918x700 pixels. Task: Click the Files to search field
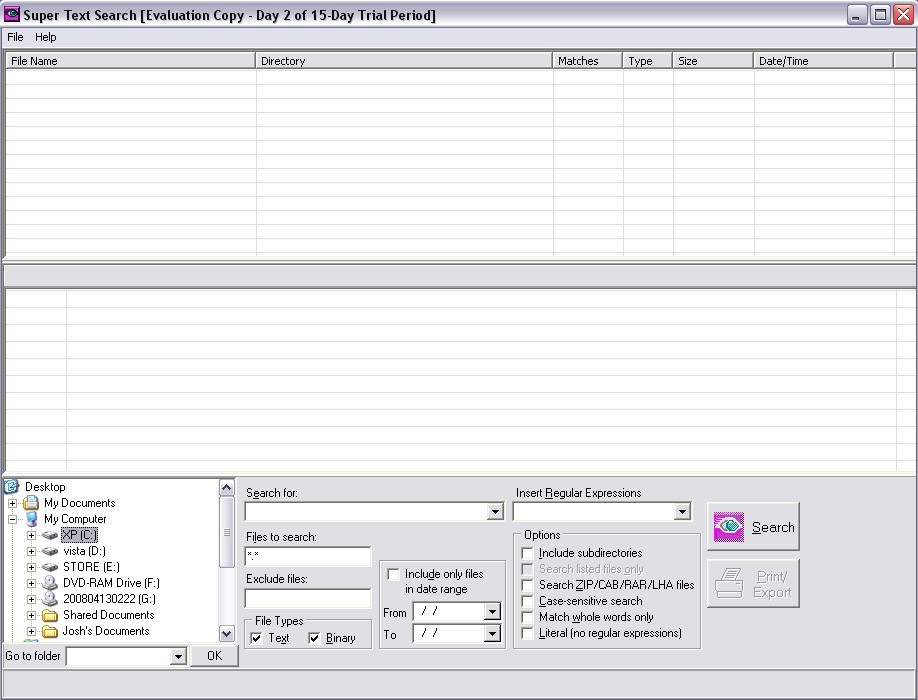308,556
